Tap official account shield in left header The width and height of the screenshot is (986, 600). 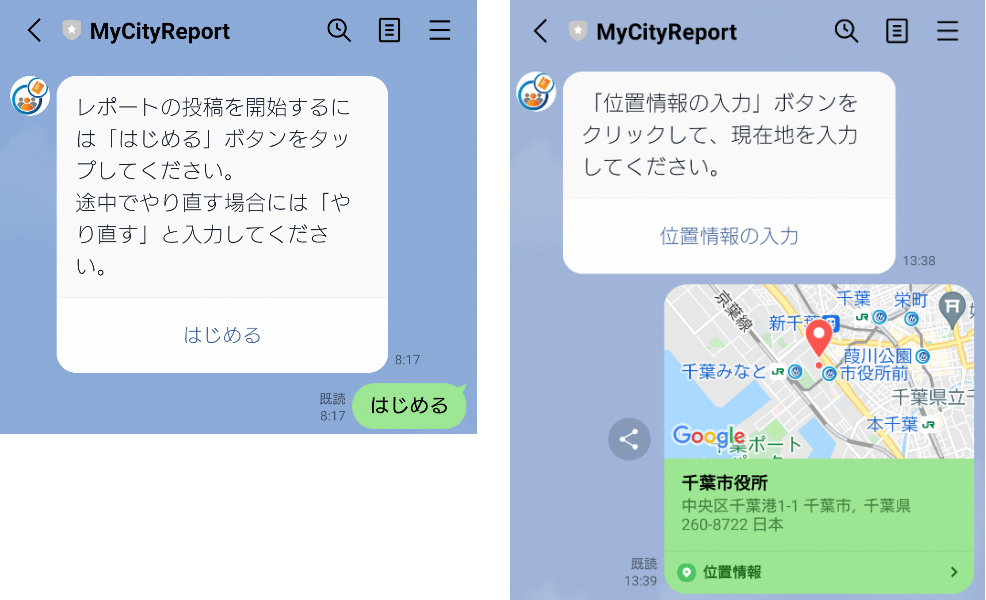72,30
